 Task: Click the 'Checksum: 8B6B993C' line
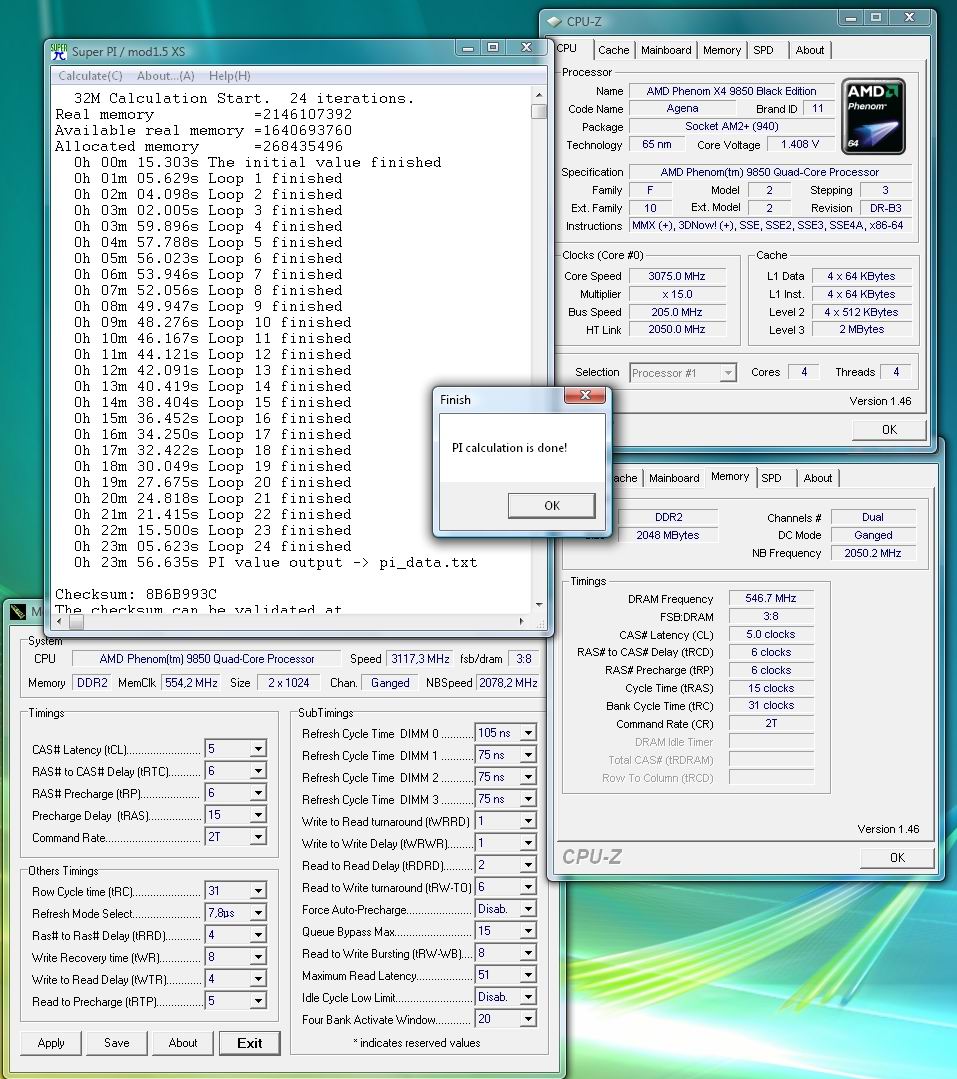click(x=136, y=594)
